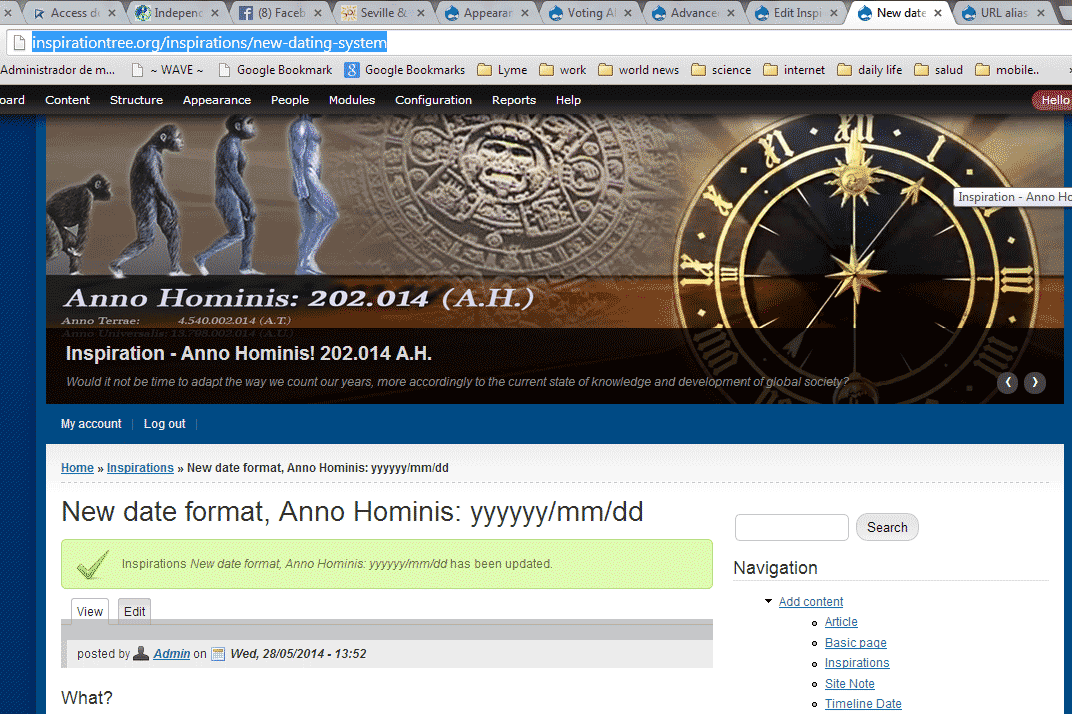
Task: Close the Facebook browser tab
Action: 318,13
